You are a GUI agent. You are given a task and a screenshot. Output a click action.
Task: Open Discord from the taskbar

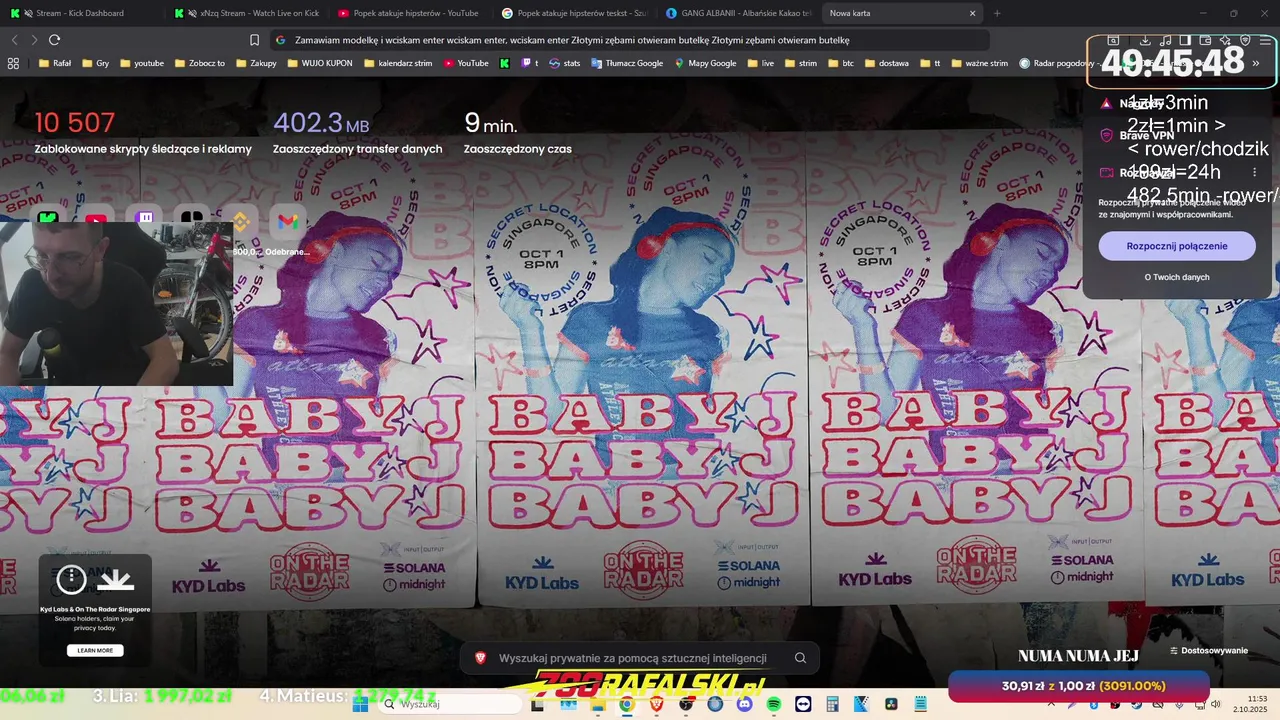[745, 704]
